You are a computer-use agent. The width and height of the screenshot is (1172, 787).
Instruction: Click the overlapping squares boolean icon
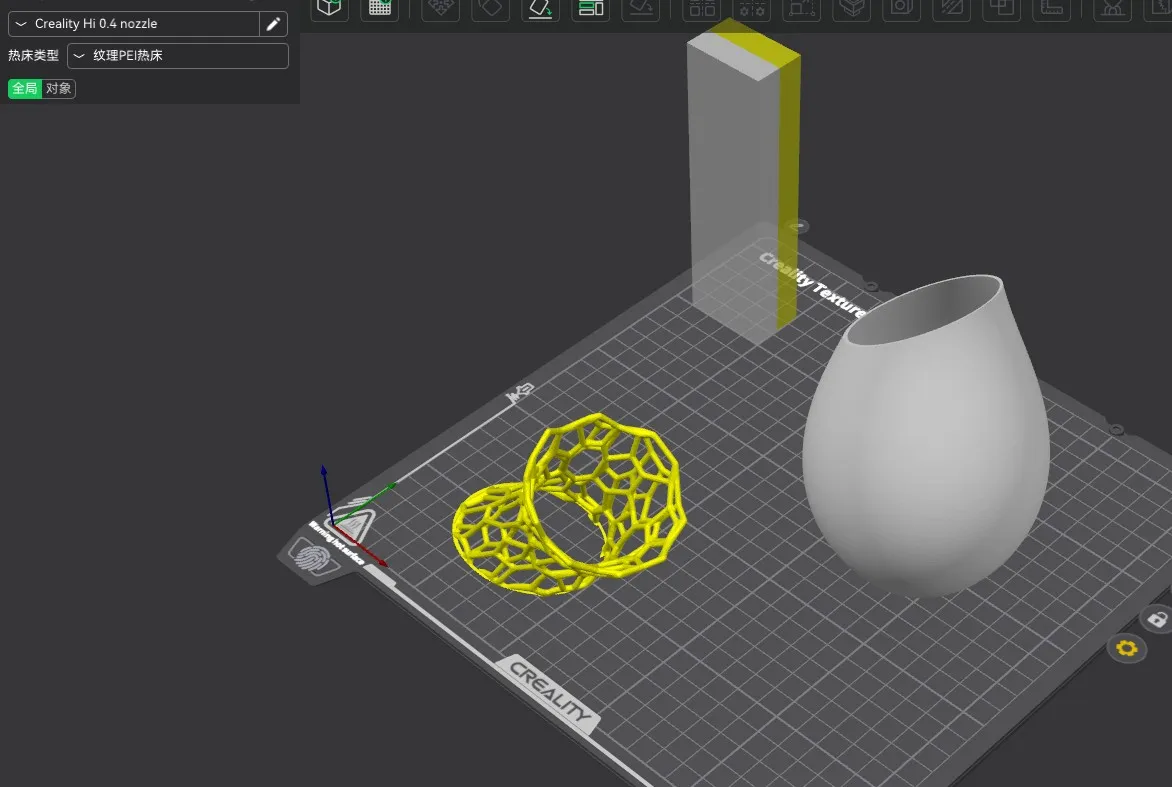(x=1002, y=9)
